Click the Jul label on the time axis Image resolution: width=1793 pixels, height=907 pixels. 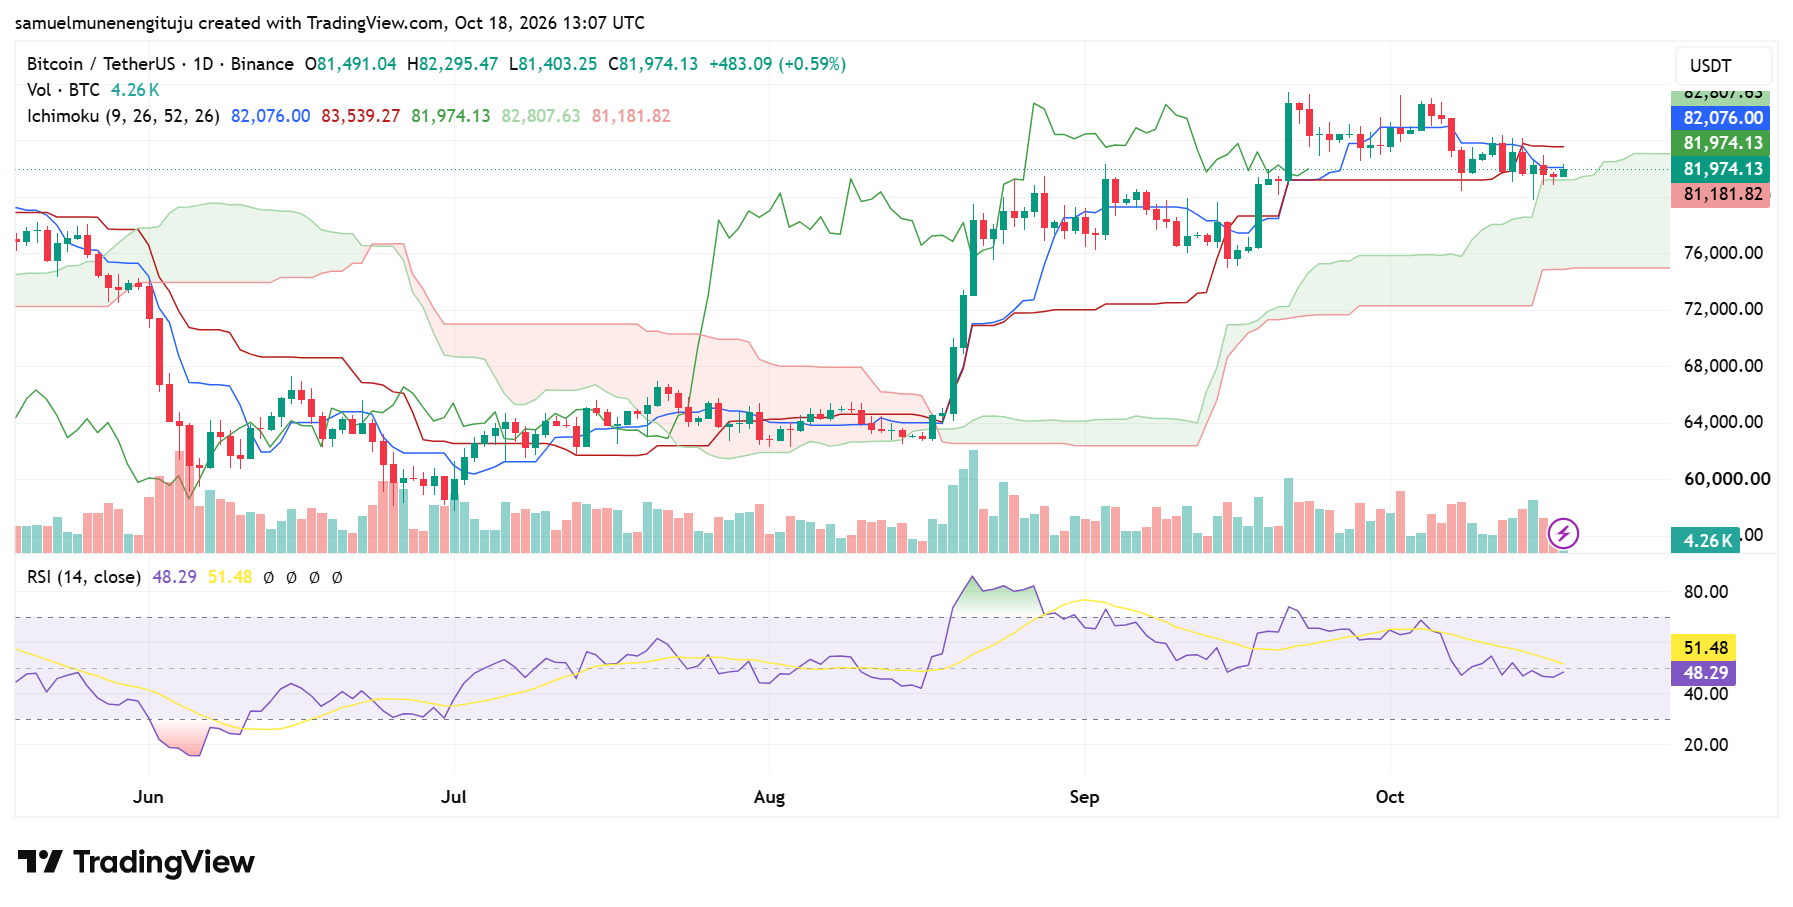pyautogui.click(x=453, y=797)
